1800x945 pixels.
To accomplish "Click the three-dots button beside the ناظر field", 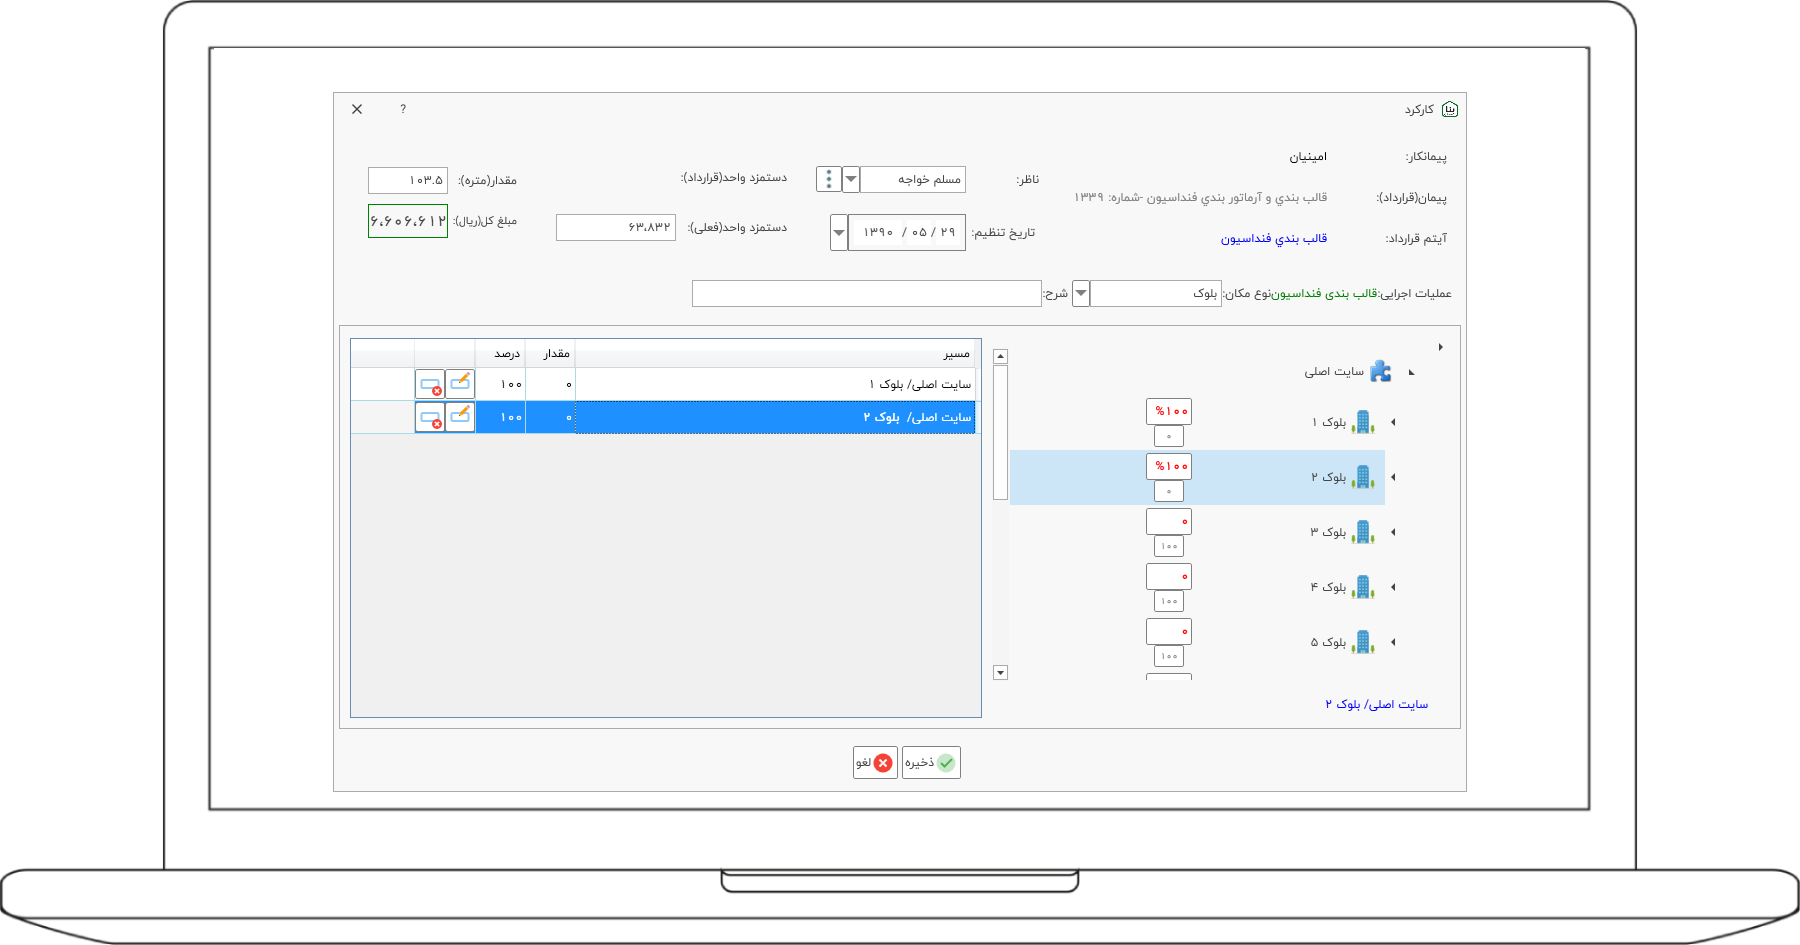I will click(x=828, y=179).
